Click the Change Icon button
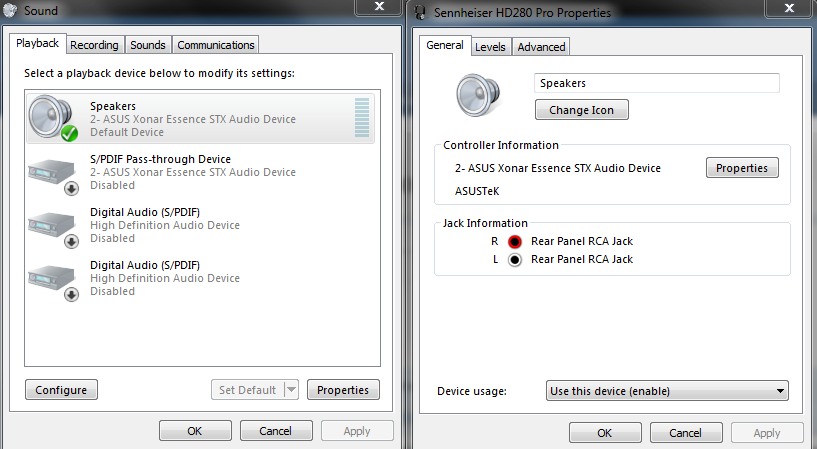 coord(581,110)
